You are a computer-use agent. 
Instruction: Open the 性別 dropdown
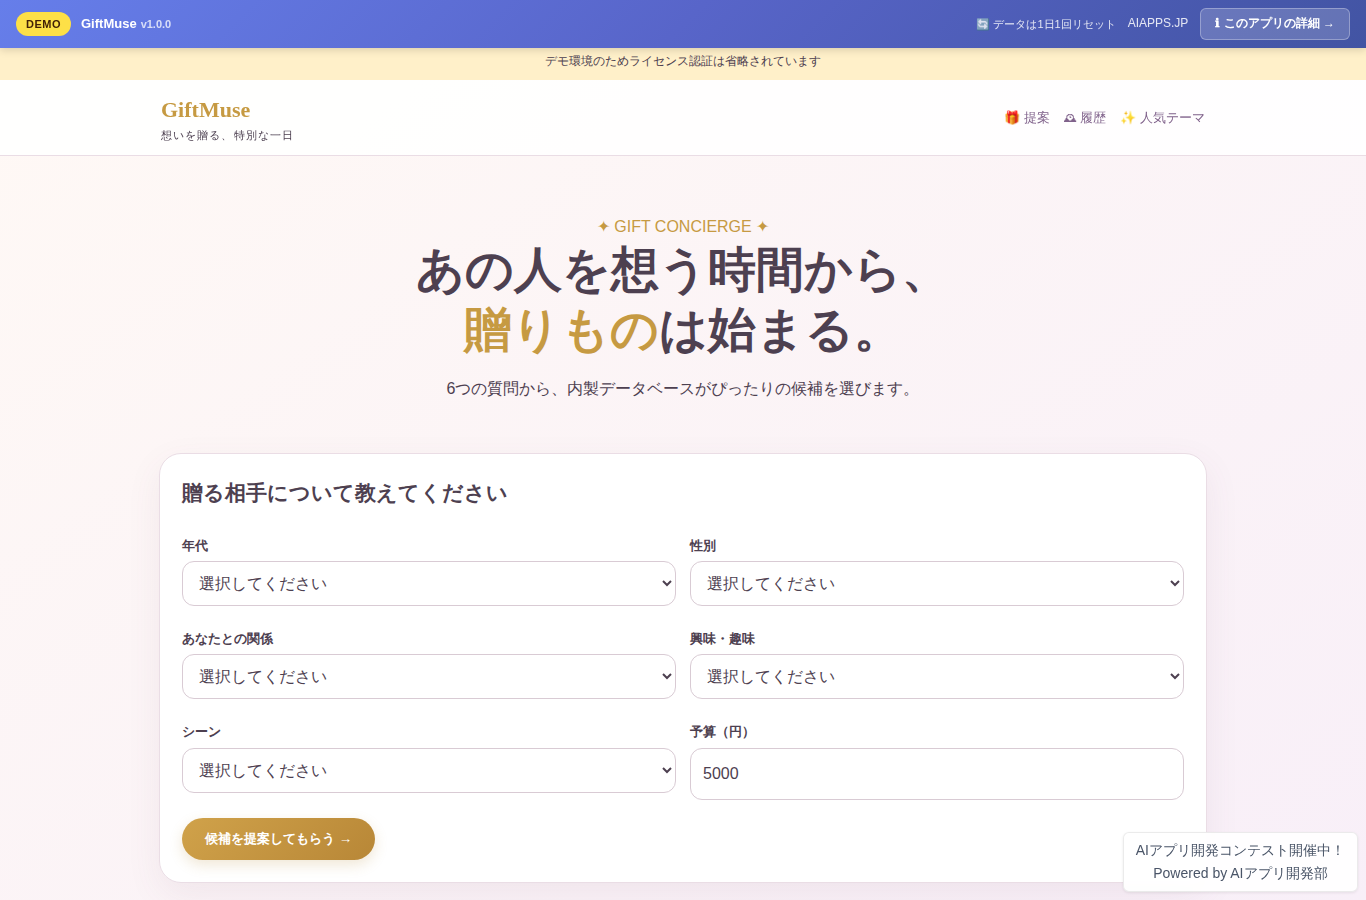(x=937, y=583)
